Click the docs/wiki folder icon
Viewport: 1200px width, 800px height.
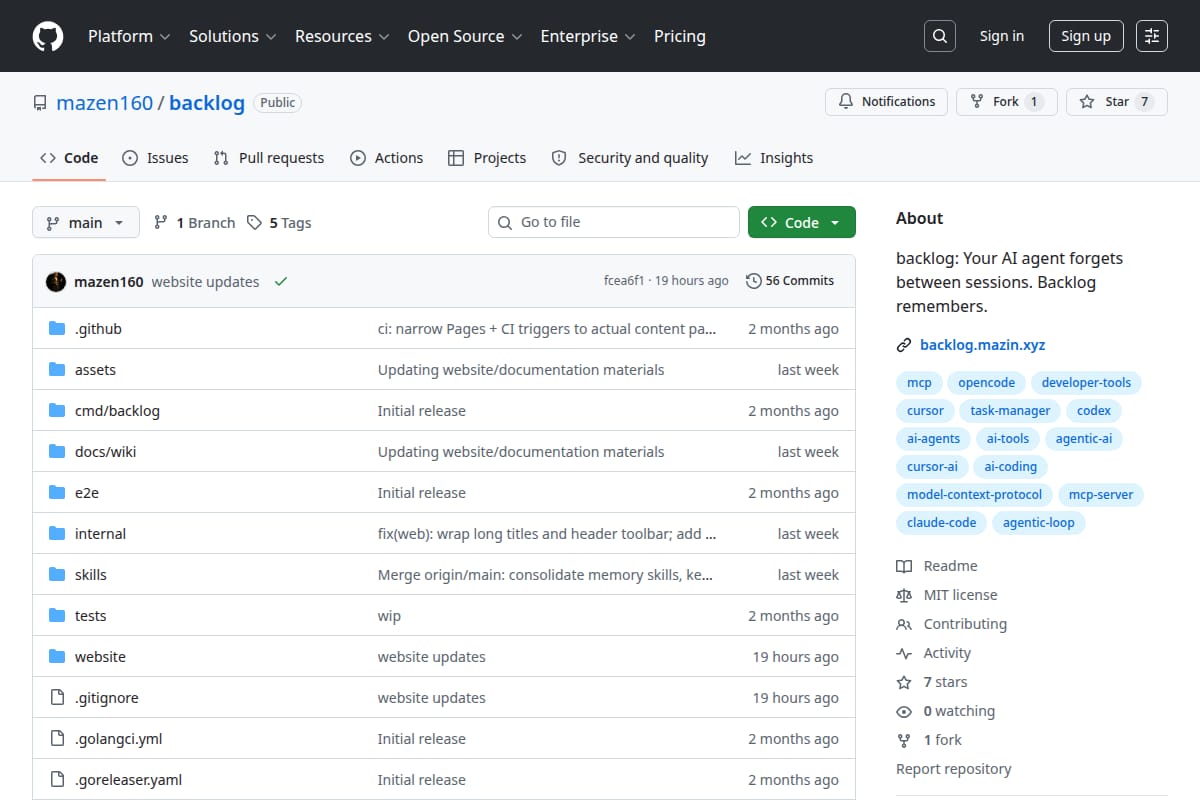57,452
